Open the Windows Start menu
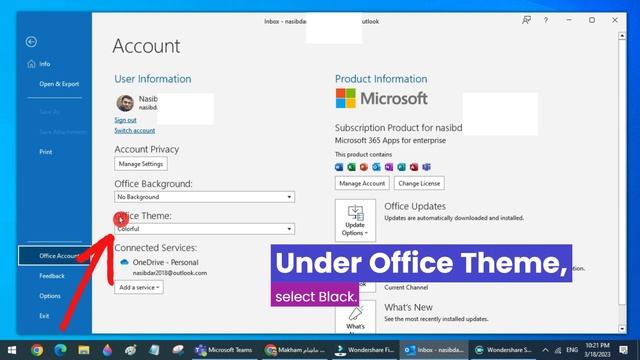 12,350
